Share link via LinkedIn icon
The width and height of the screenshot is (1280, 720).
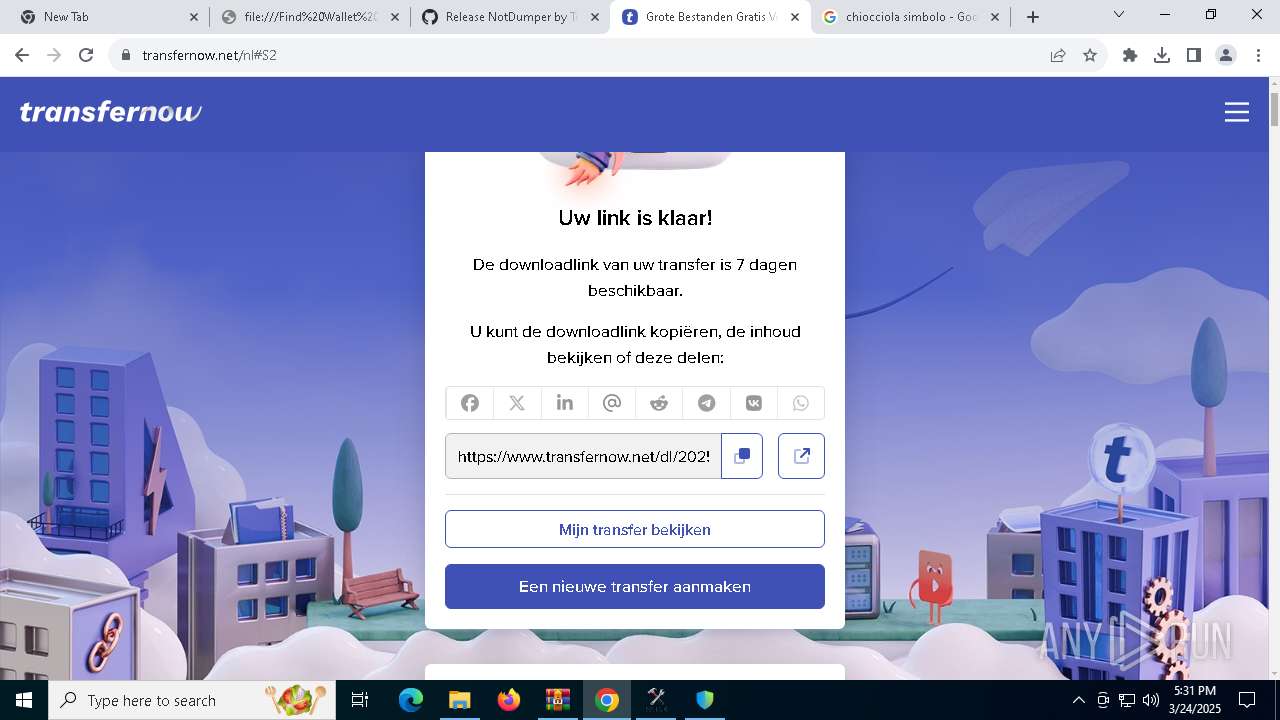(565, 403)
